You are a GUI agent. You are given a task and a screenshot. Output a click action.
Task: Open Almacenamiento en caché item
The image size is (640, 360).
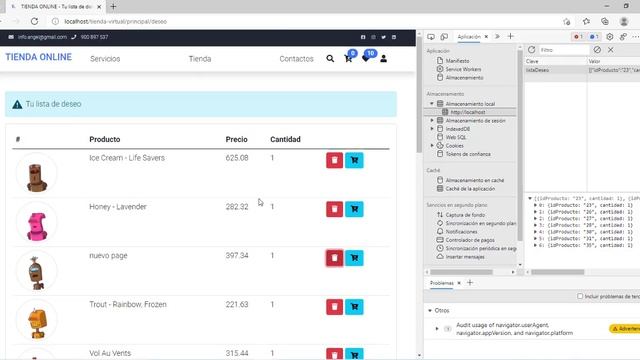point(475,180)
